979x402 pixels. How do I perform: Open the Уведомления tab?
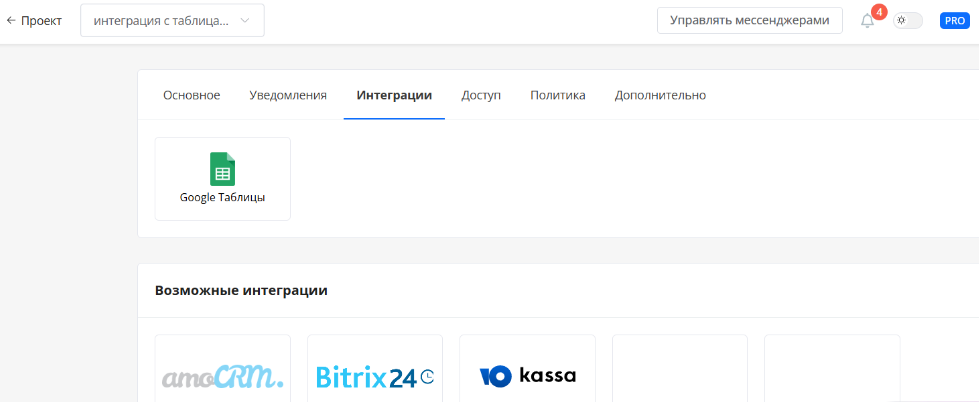tap(288, 95)
